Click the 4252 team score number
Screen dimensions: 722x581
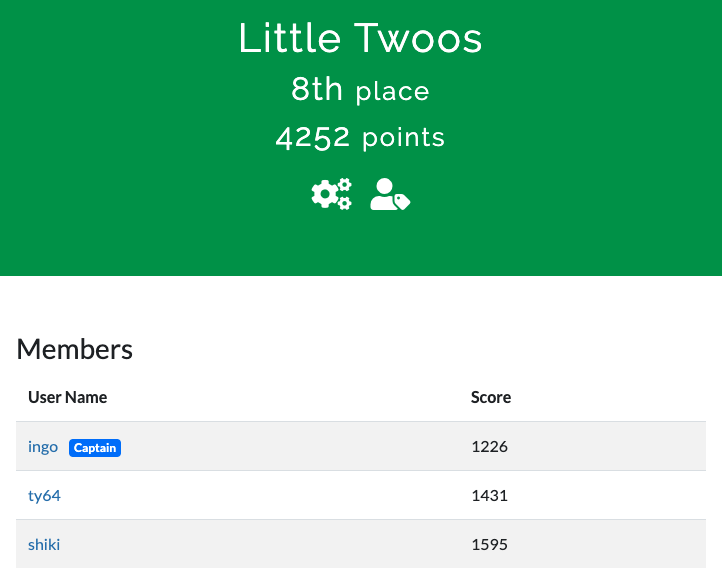[313, 137]
